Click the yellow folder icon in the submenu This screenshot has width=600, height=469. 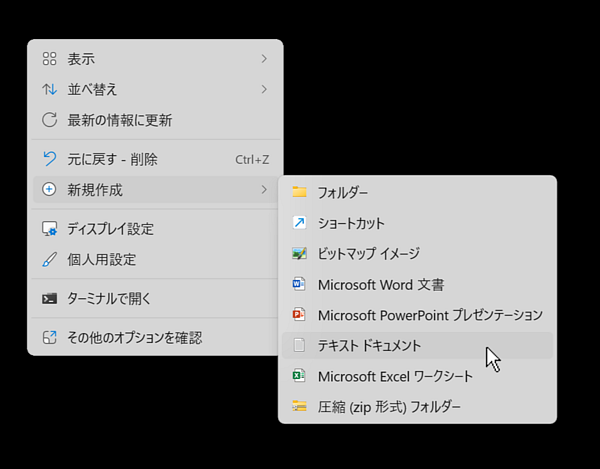point(299,192)
